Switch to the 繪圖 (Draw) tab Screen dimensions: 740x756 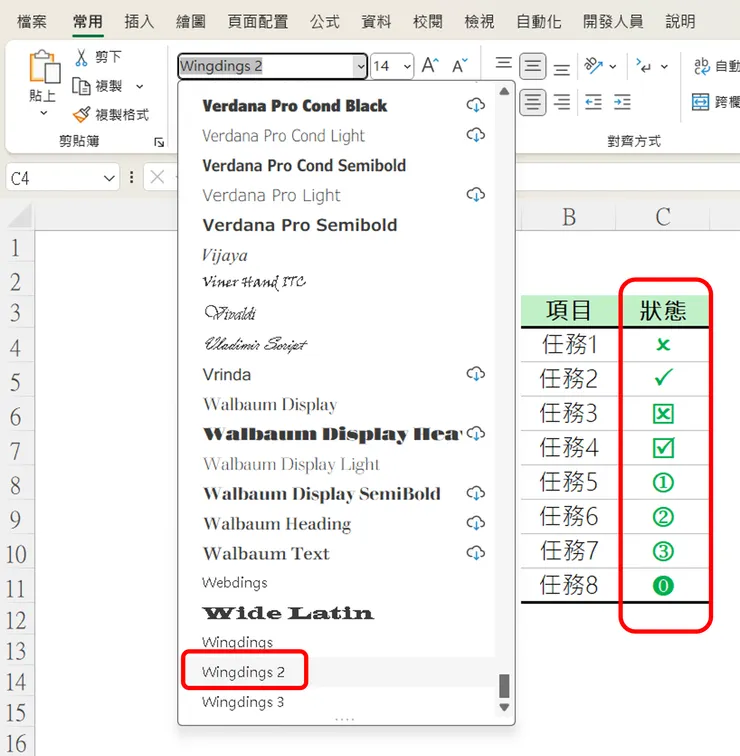191,22
